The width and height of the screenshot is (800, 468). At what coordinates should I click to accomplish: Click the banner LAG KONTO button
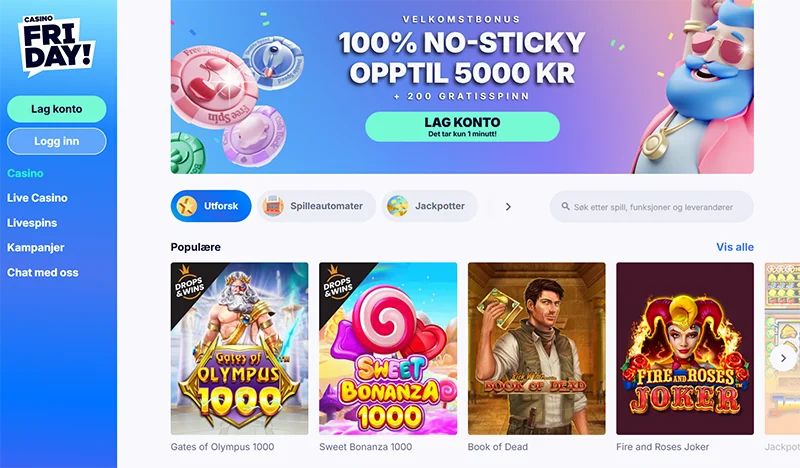pos(462,127)
